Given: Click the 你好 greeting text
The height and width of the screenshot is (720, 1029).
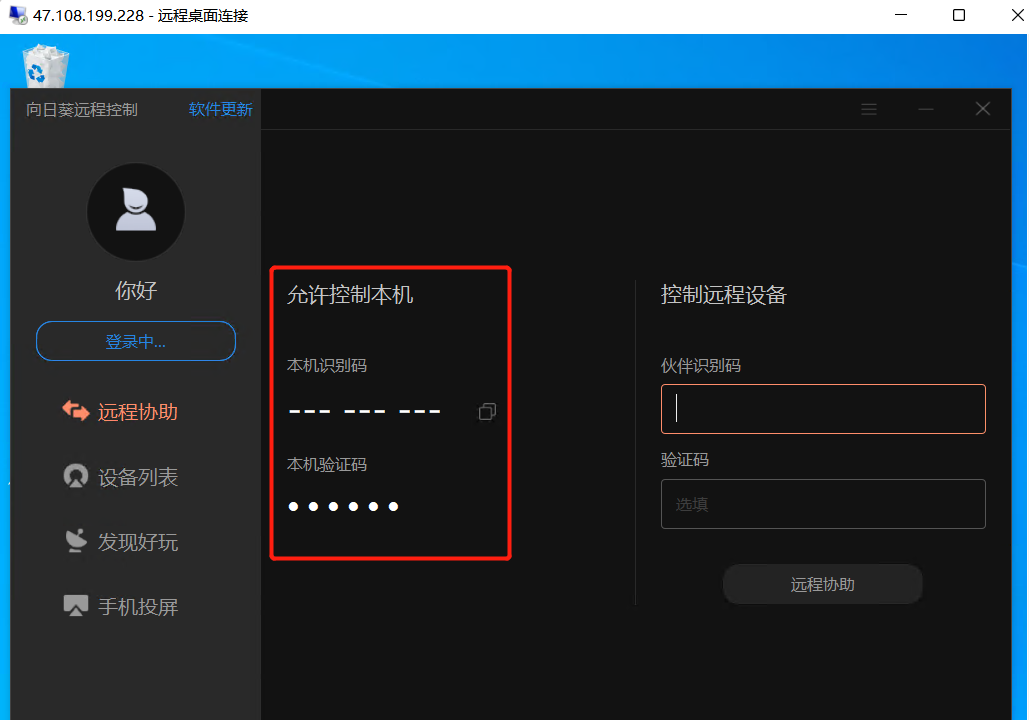Looking at the screenshot, I should click(x=136, y=290).
